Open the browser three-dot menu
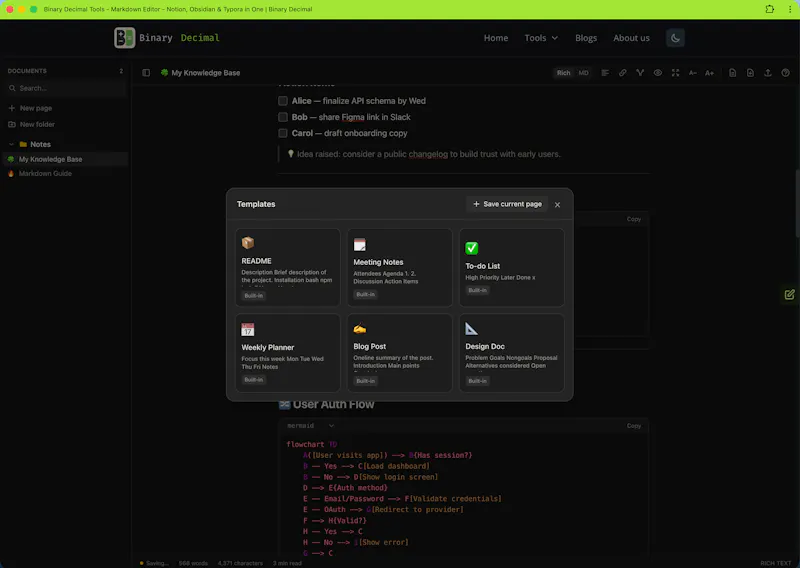 tap(790, 9)
